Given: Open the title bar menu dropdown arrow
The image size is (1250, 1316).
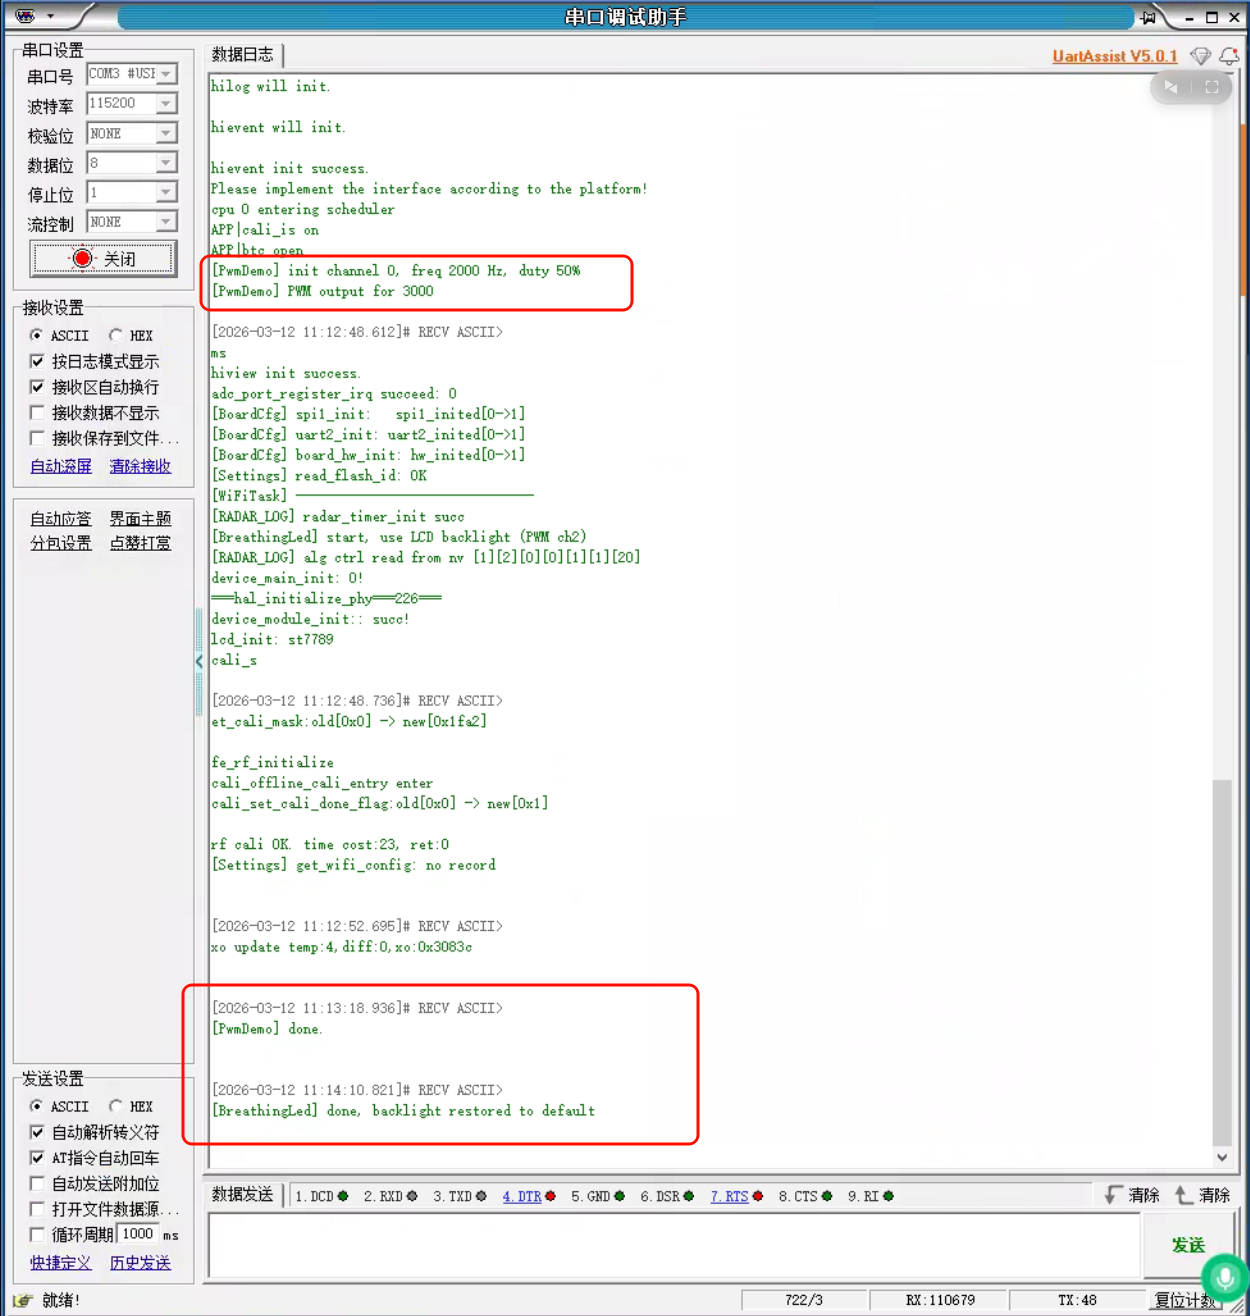Looking at the screenshot, I should tap(50, 17).
